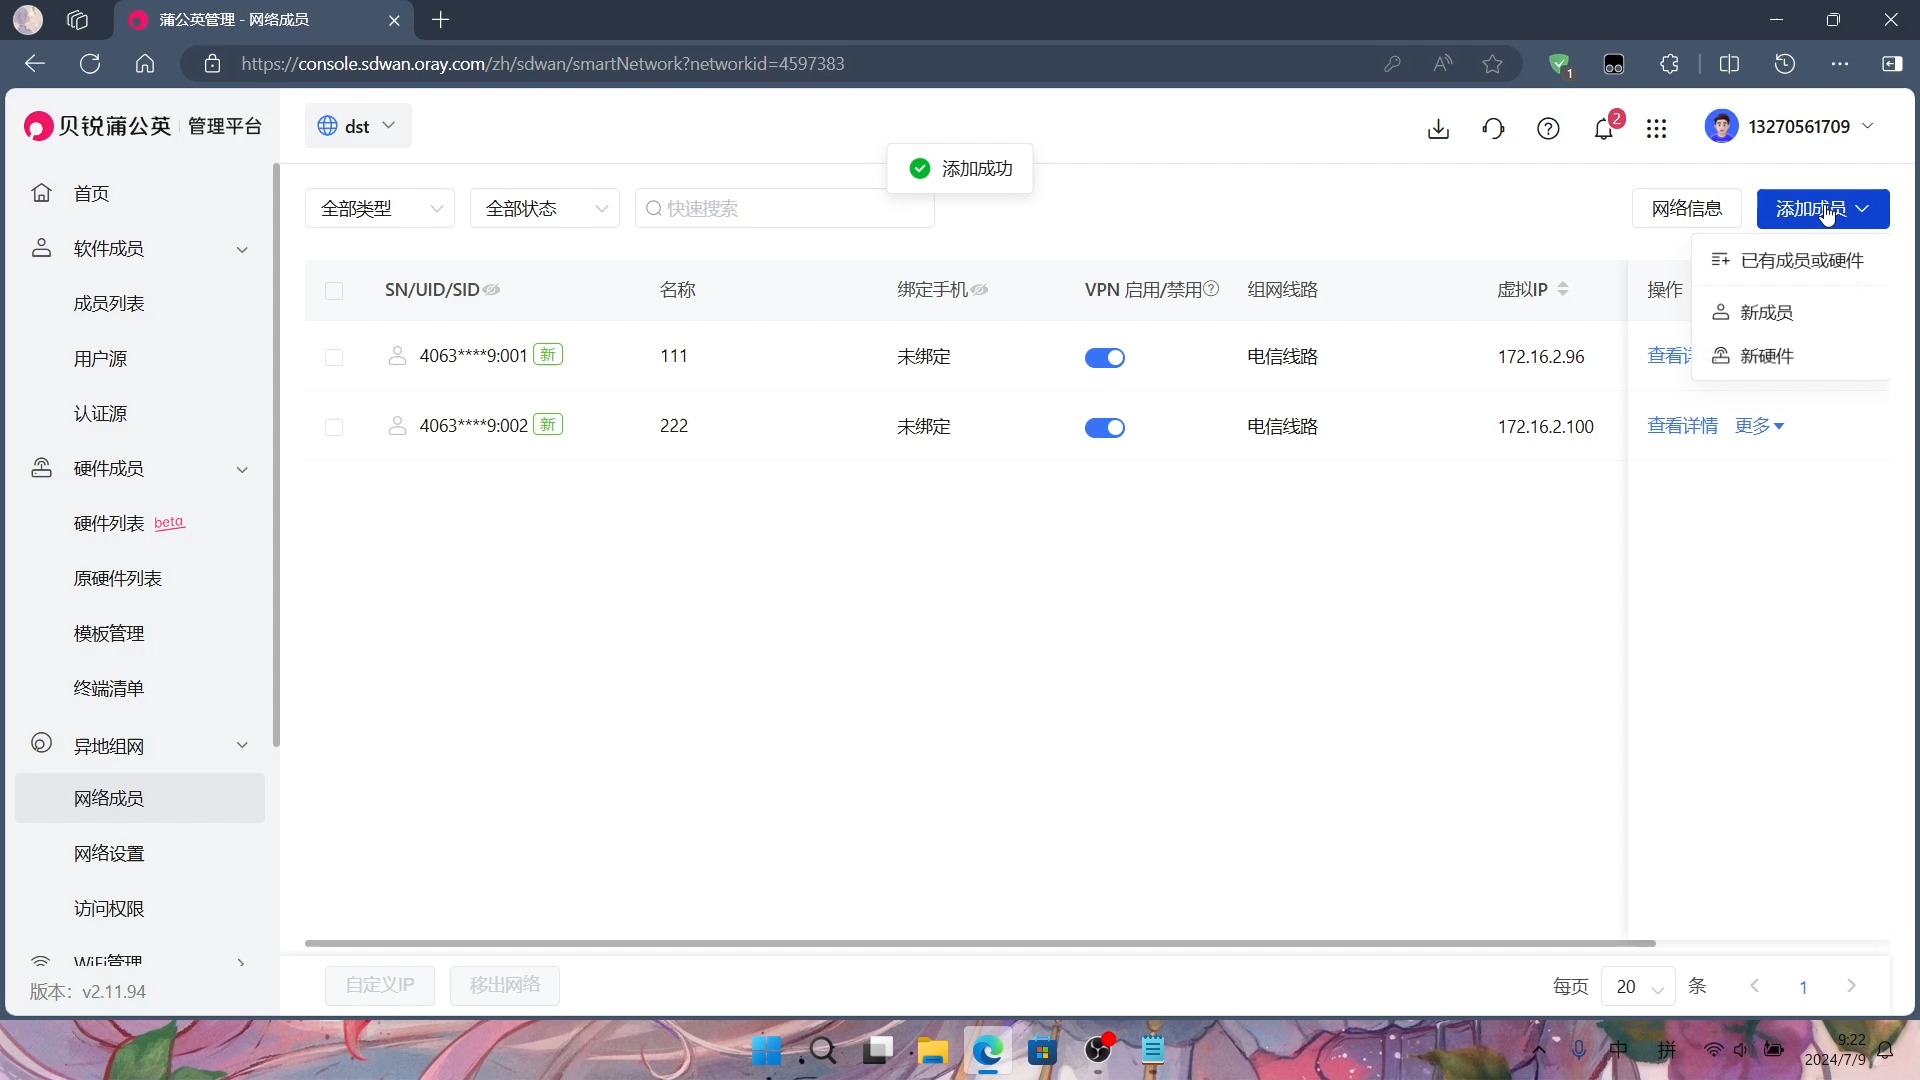1920x1080 pixels.
Task: Collapse the 硬件成员 sidebar group
Action: coord(241,469)
